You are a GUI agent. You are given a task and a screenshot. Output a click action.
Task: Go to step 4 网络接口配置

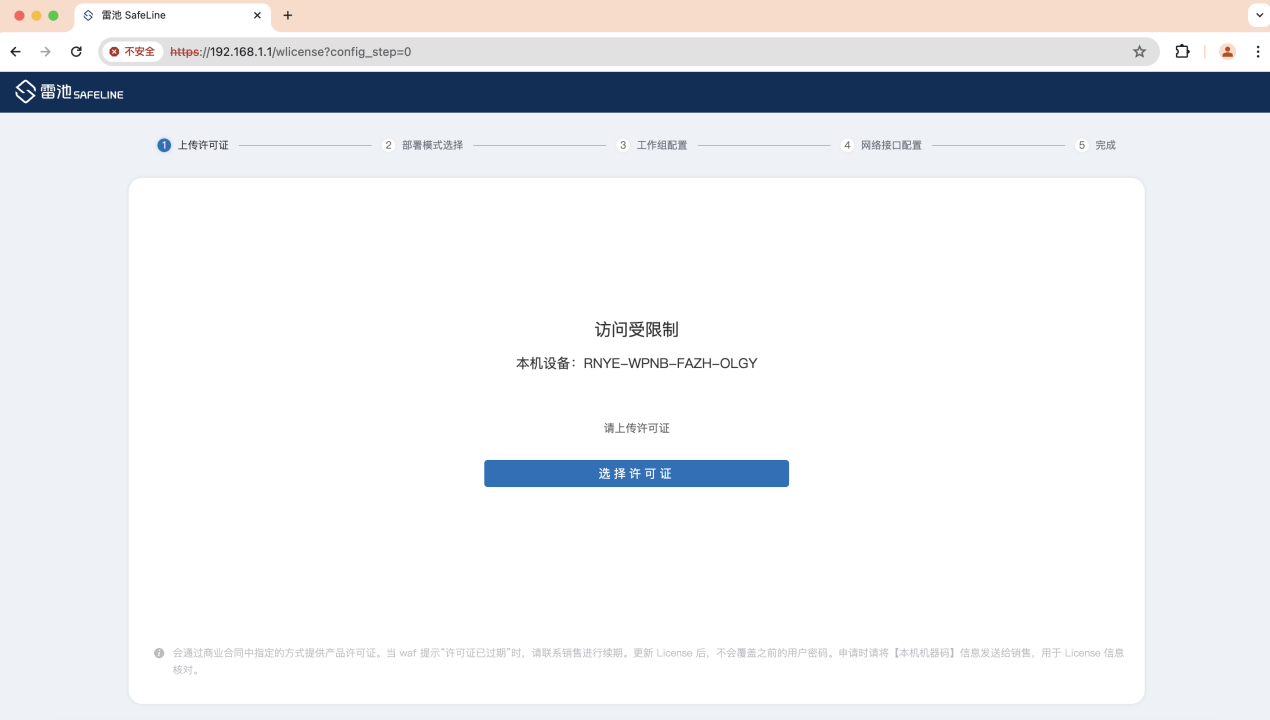tap(881, 145)
